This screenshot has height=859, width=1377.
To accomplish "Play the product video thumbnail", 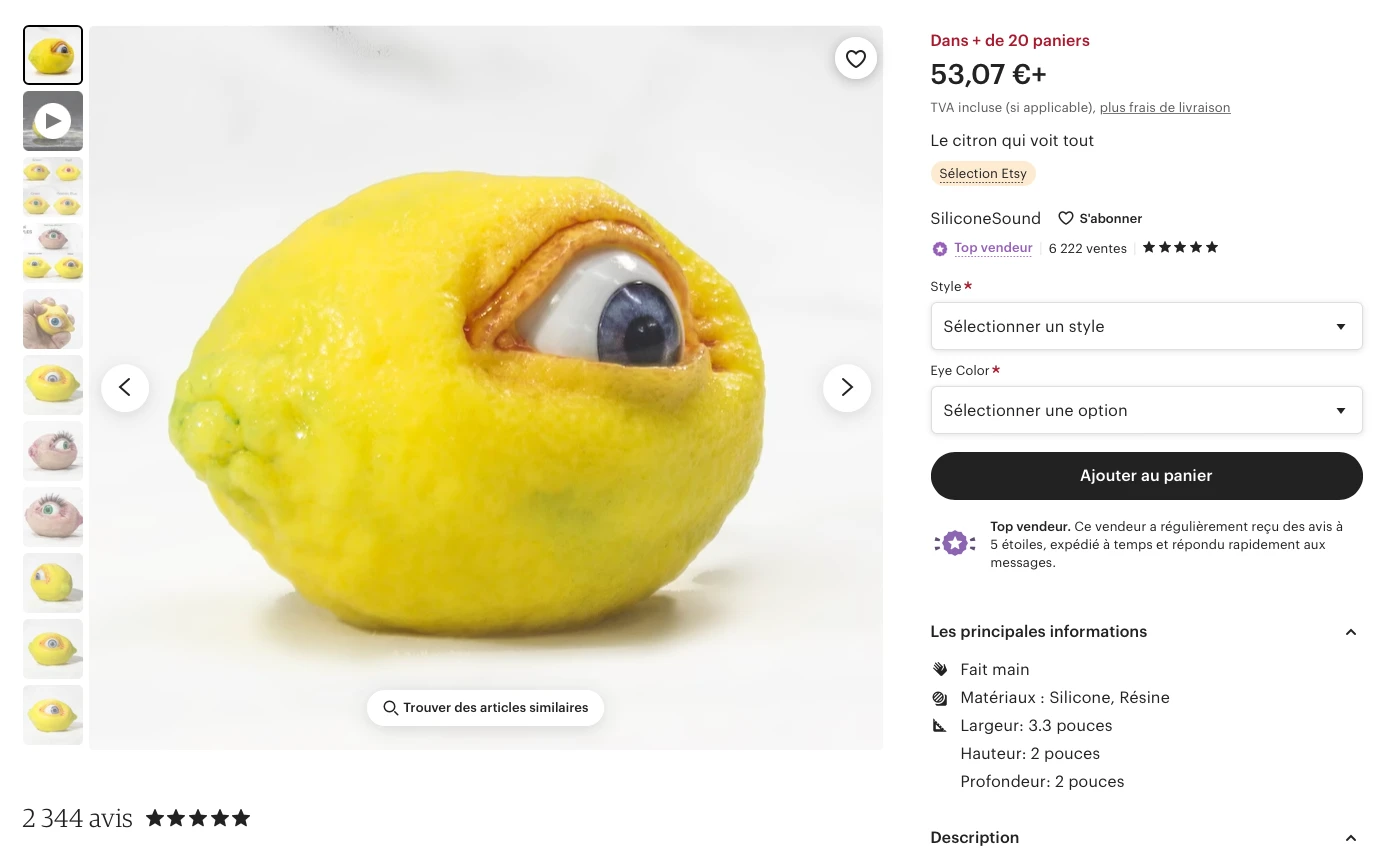I will (53, 121).
